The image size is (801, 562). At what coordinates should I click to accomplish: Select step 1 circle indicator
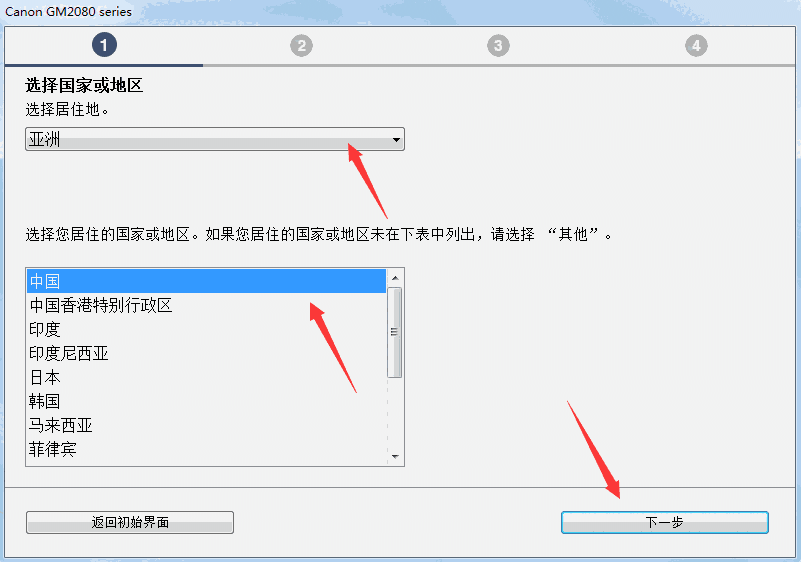tap(104, 45)
